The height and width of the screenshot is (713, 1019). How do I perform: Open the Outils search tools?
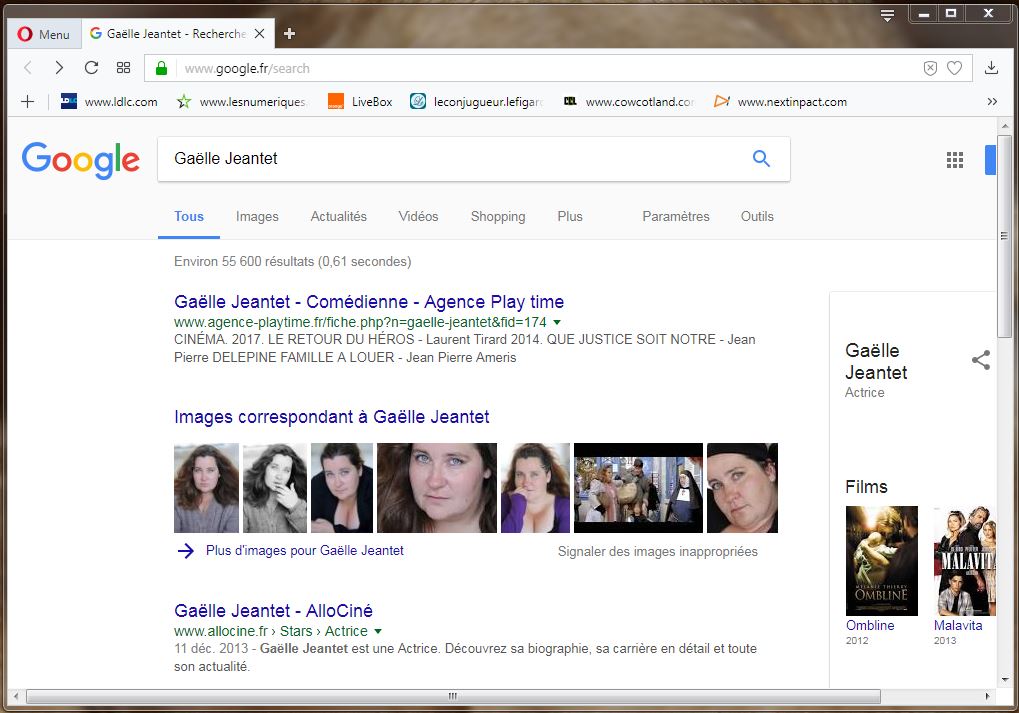point(757,216)
